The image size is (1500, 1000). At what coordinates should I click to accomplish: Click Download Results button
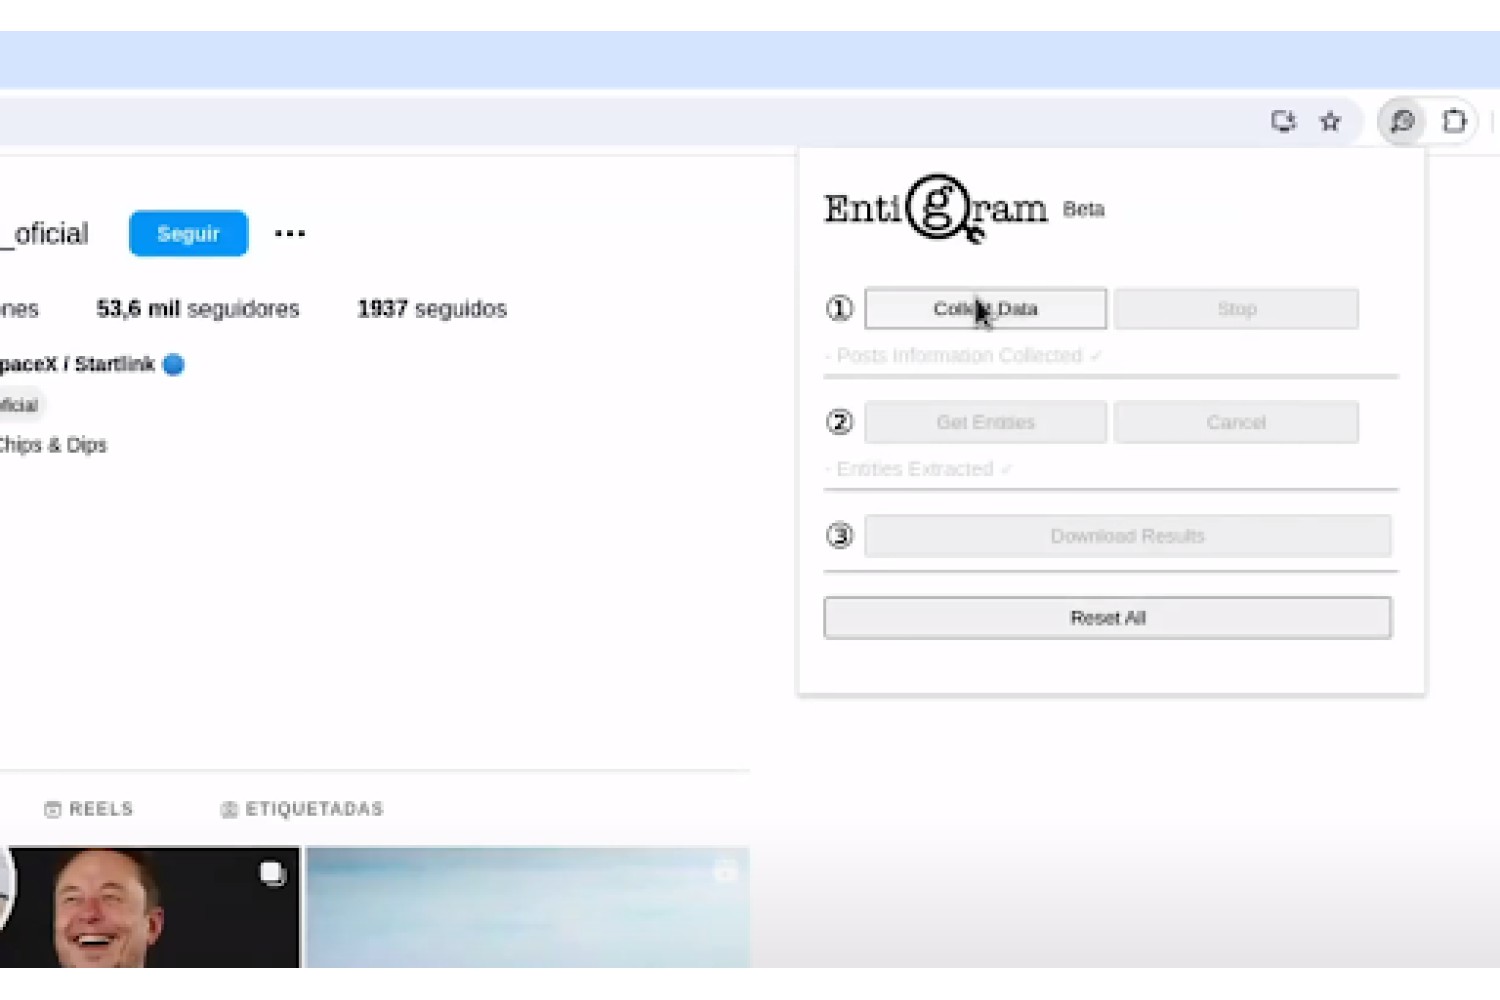click(x=1127, y=536)
